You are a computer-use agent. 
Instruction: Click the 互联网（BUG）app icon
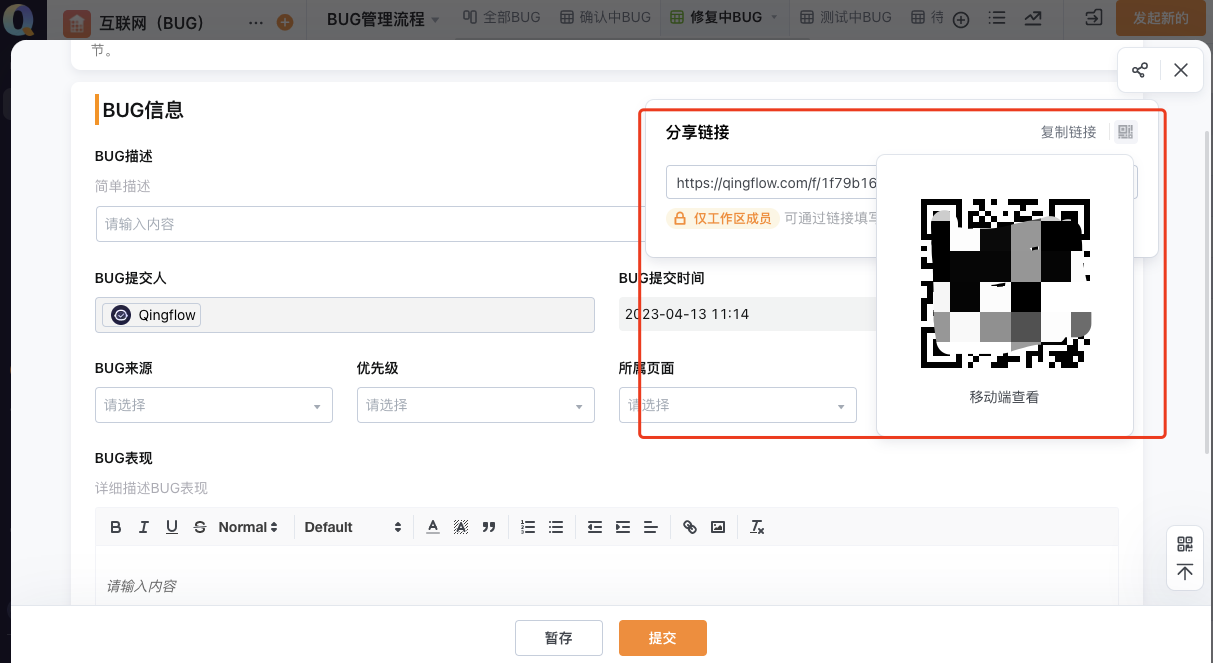click(76, 22)
